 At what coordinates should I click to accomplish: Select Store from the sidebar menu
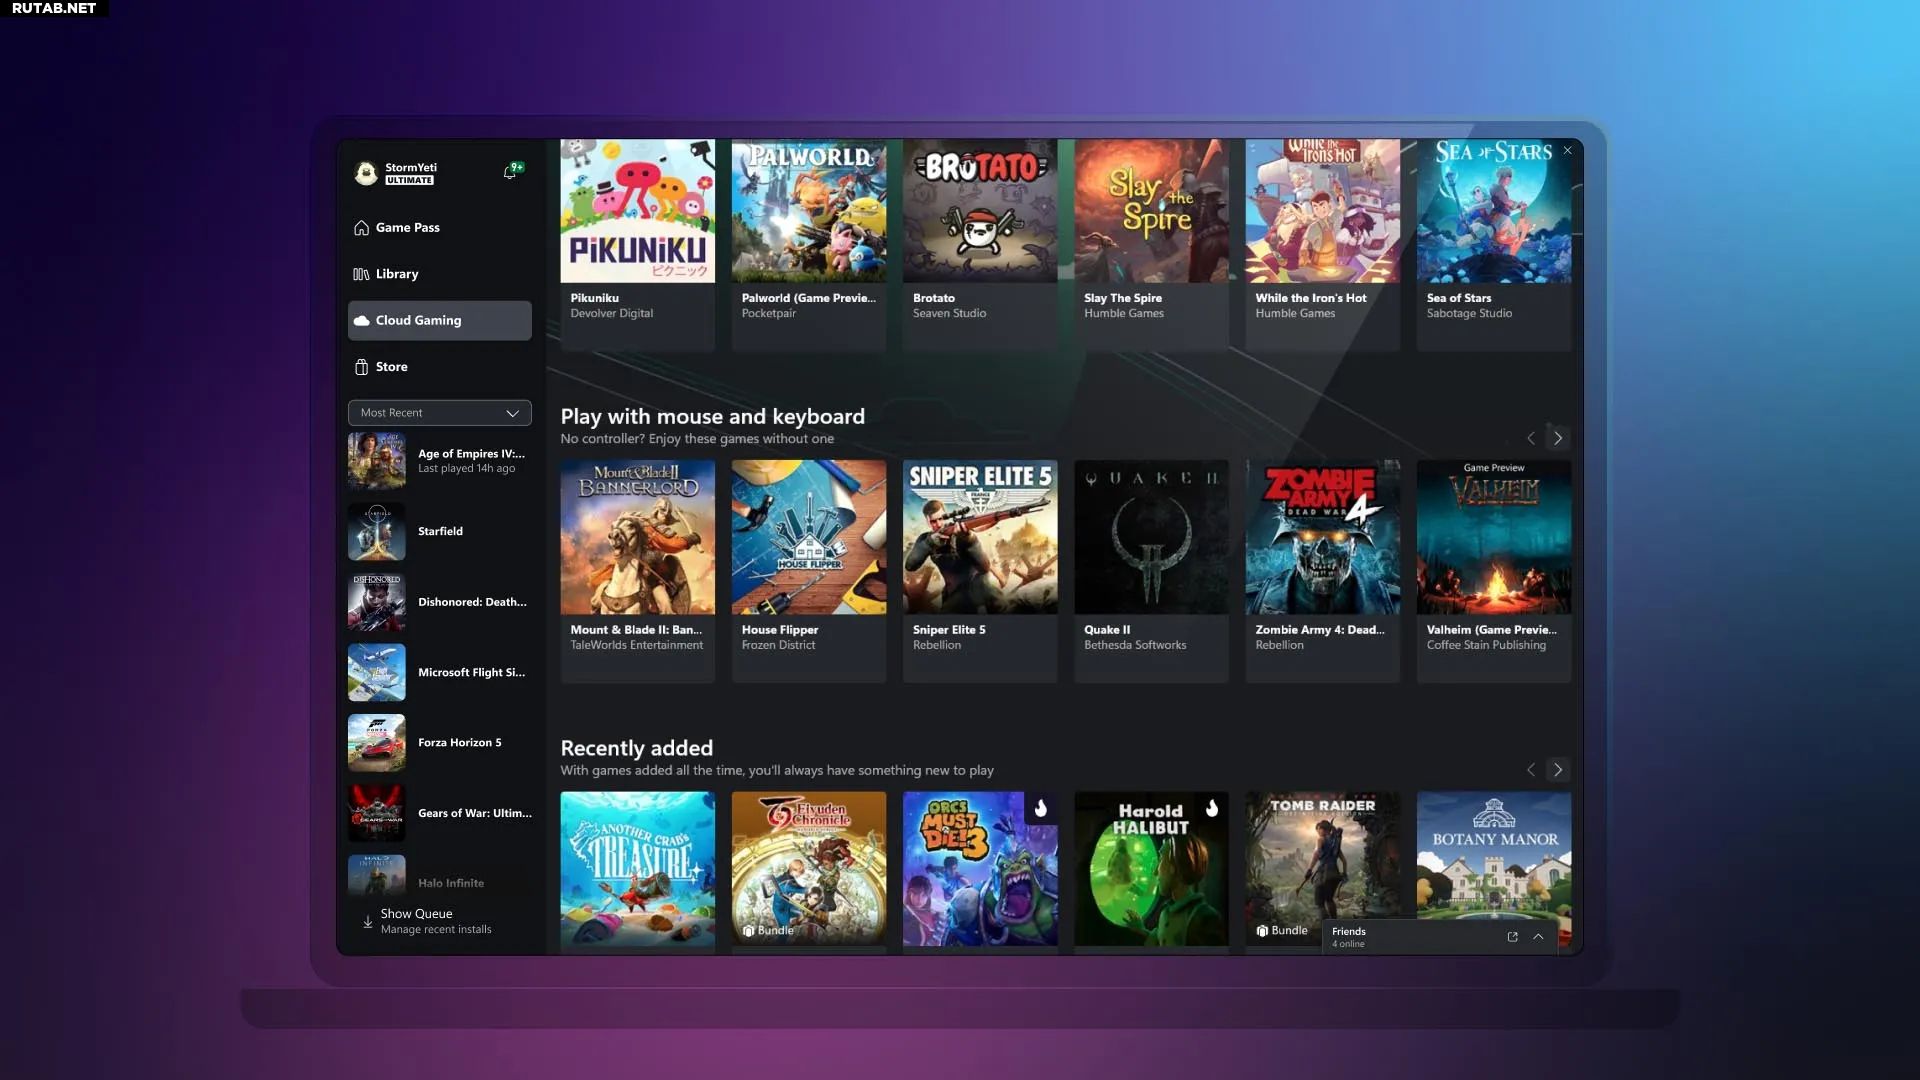click(x=392, y=365)
